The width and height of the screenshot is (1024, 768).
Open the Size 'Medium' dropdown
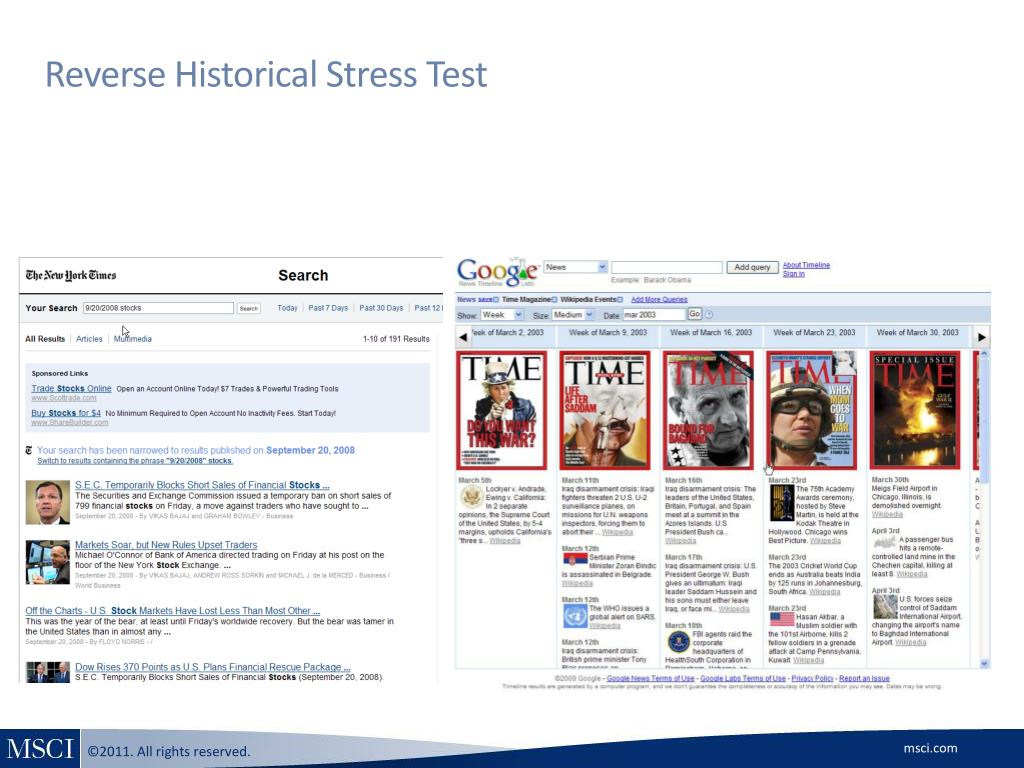(x=573, y=315)
